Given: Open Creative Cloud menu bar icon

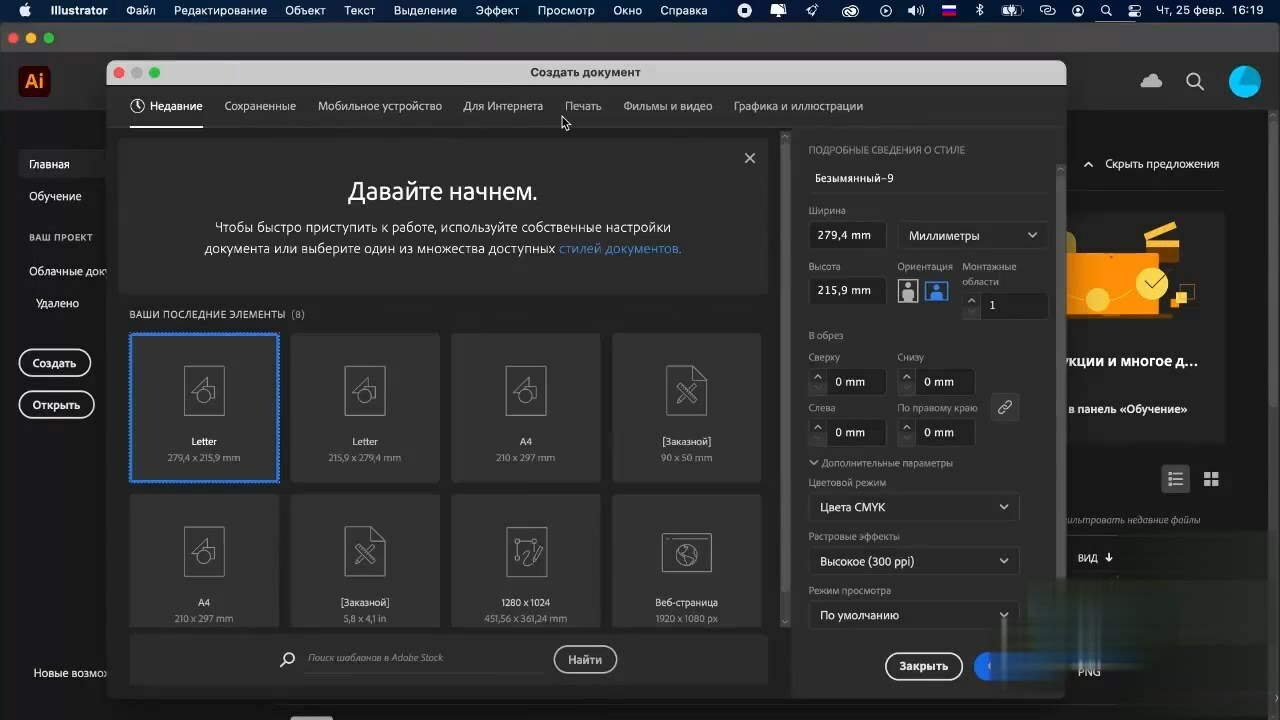Looking at the screenshot, I should 850,11.
